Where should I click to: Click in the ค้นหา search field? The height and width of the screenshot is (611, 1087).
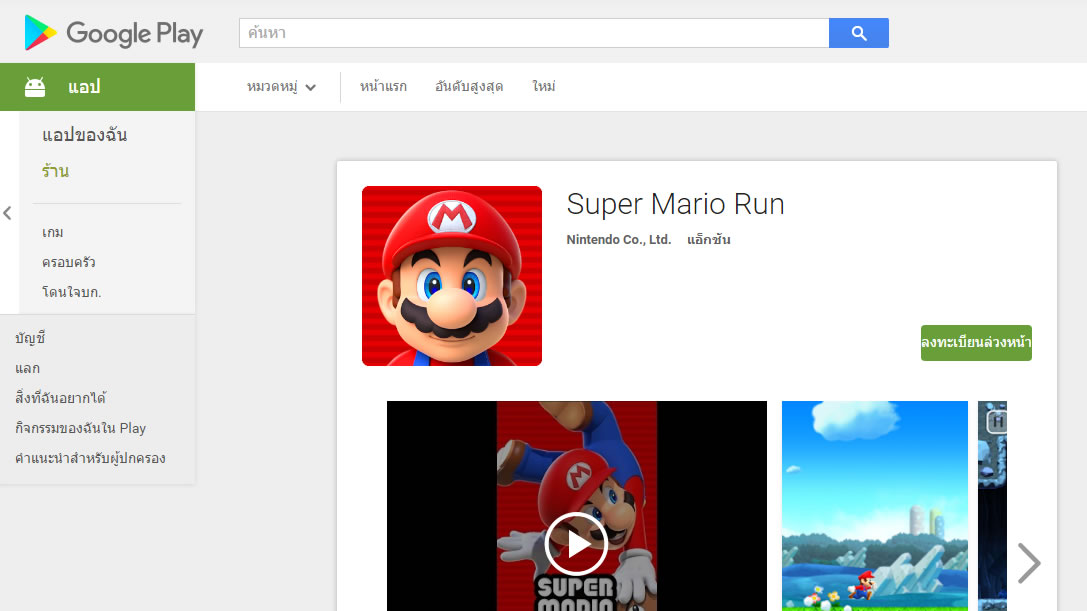point(533,33)
